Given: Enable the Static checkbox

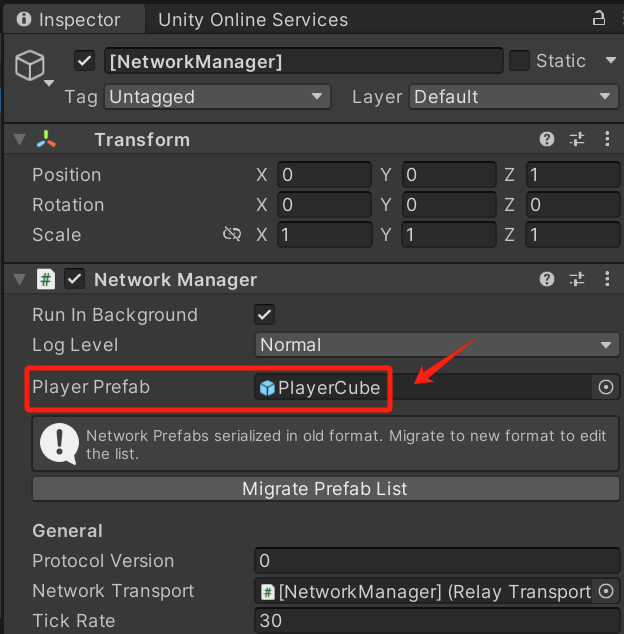Looking at the screenshot, I should [519, 61].
